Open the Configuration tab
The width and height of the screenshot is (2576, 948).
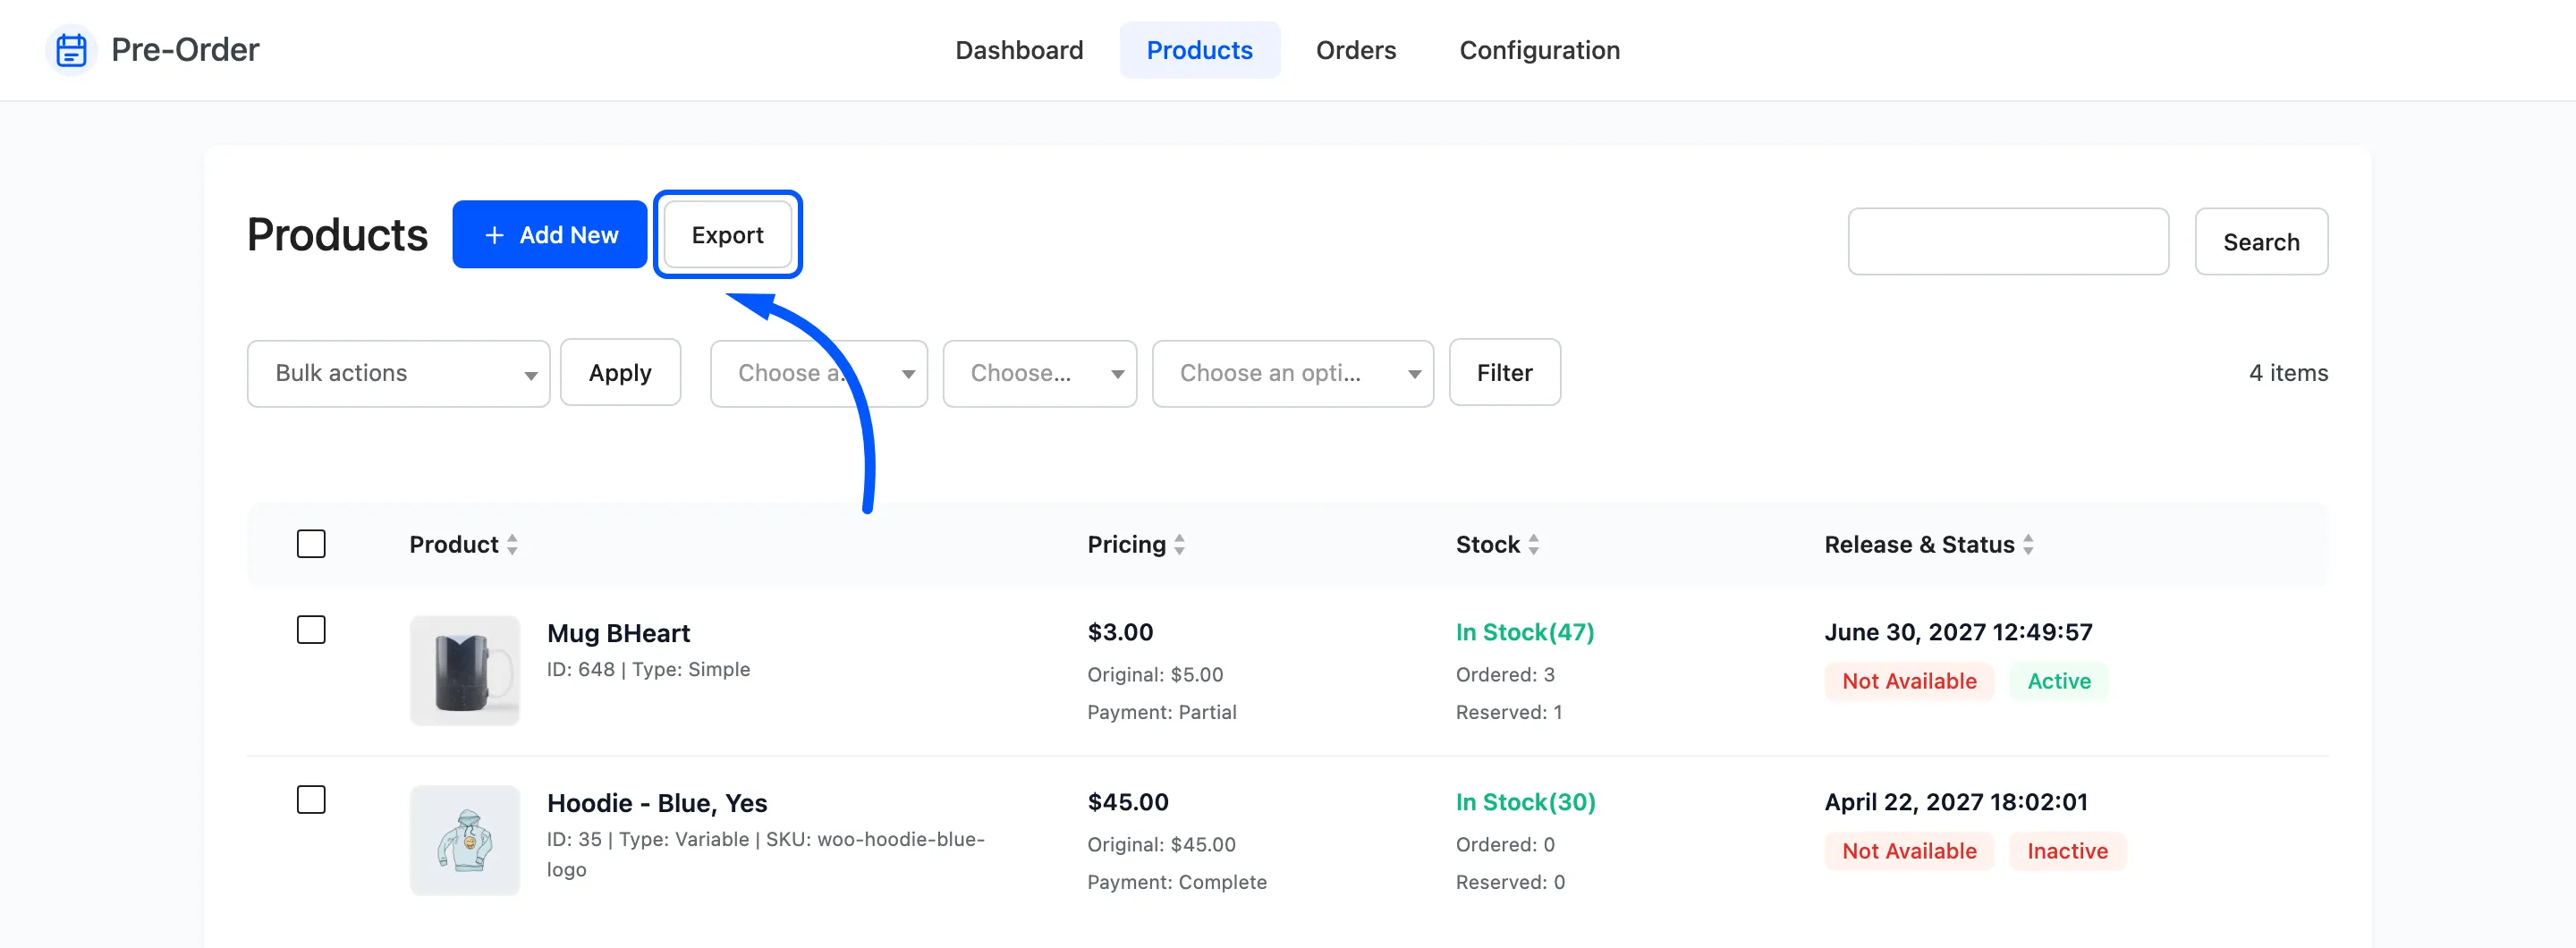(1539, 50)
